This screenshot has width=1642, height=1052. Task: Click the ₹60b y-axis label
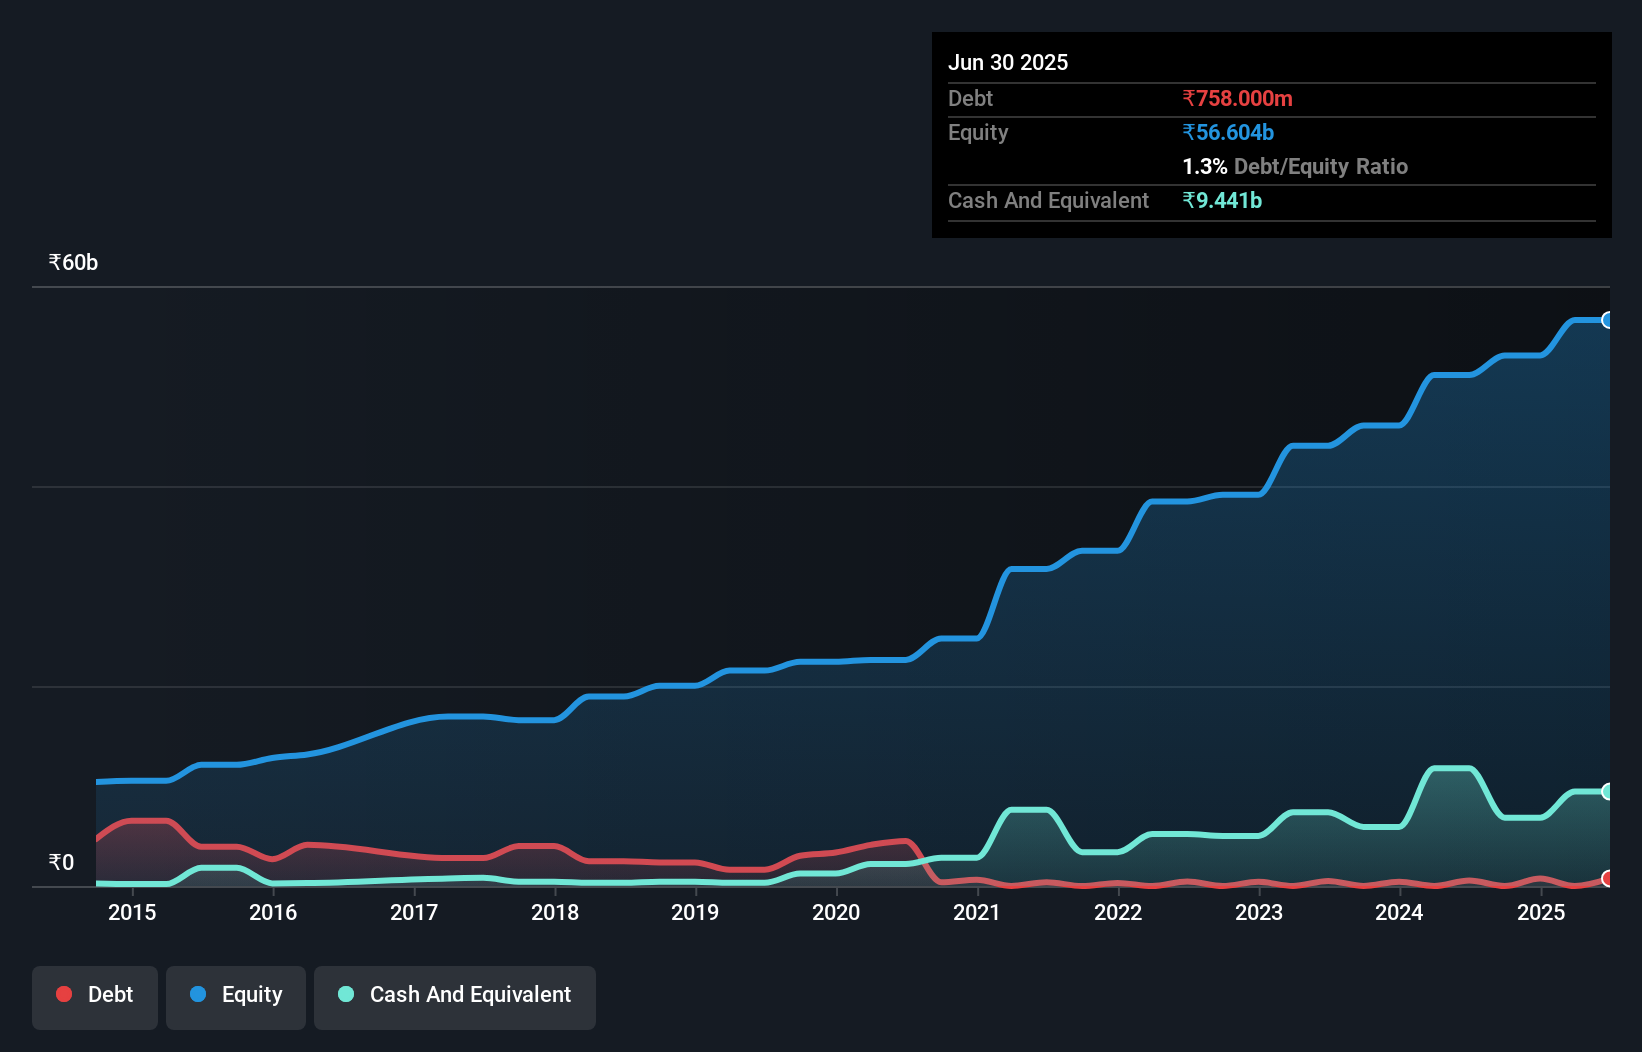click(x=74, y=263)
